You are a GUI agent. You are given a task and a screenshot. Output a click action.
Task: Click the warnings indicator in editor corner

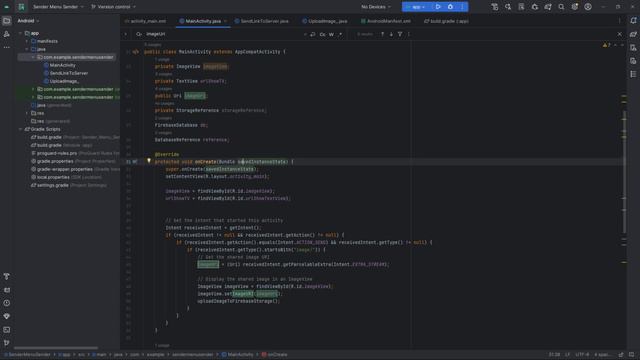(607, 45)
